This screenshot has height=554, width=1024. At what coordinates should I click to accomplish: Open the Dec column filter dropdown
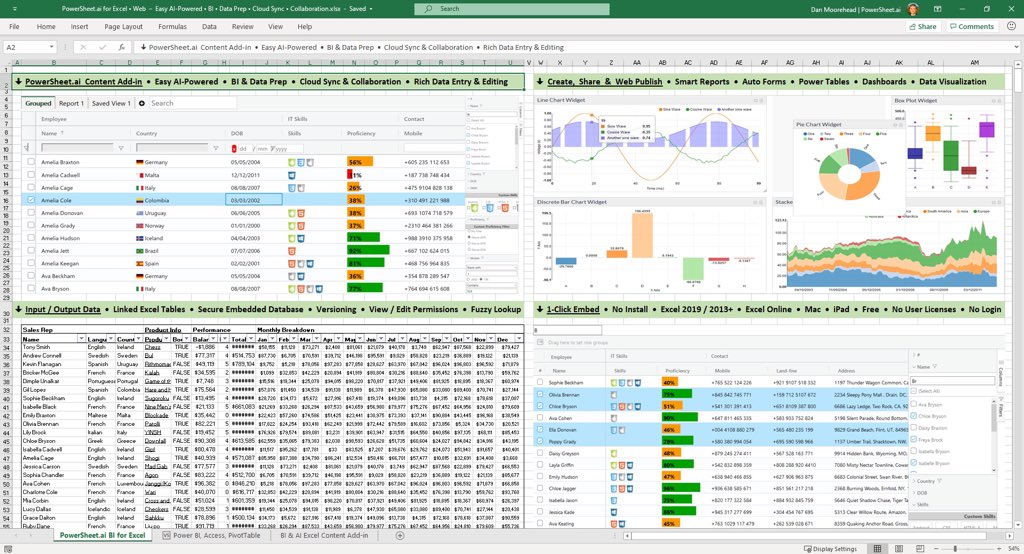pyautogui.click(x=519, y=339)
